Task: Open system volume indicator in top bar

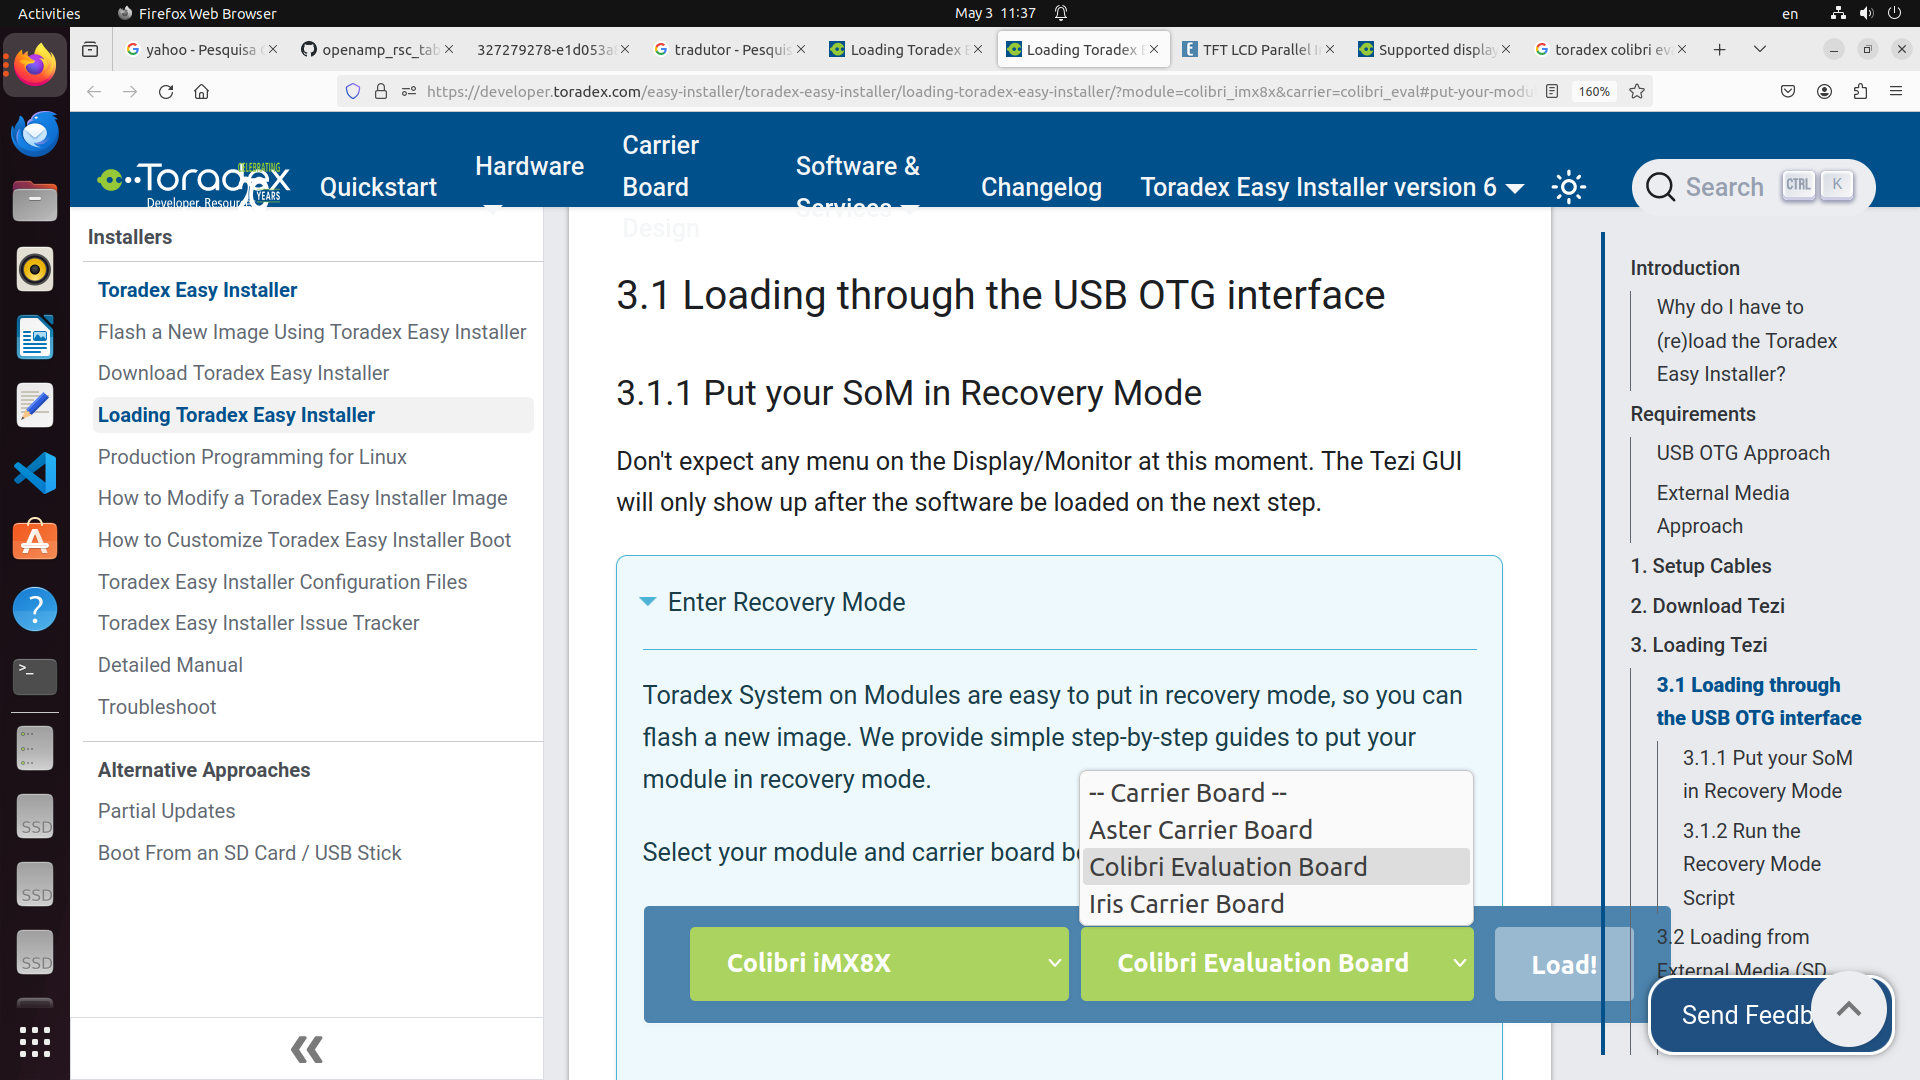Action: [1866, 13]
